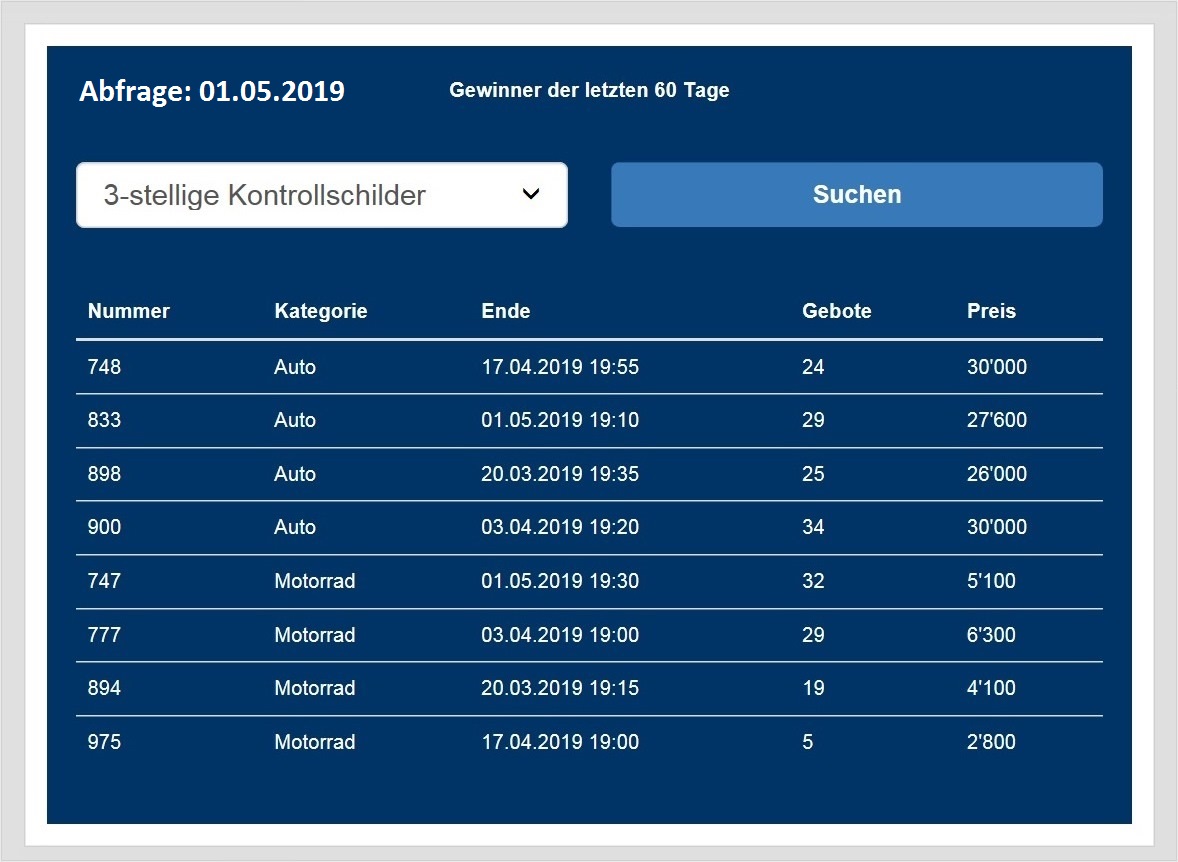Select the Motorrad row numbered 894
1178x862 pixels.
click(589, 688)
